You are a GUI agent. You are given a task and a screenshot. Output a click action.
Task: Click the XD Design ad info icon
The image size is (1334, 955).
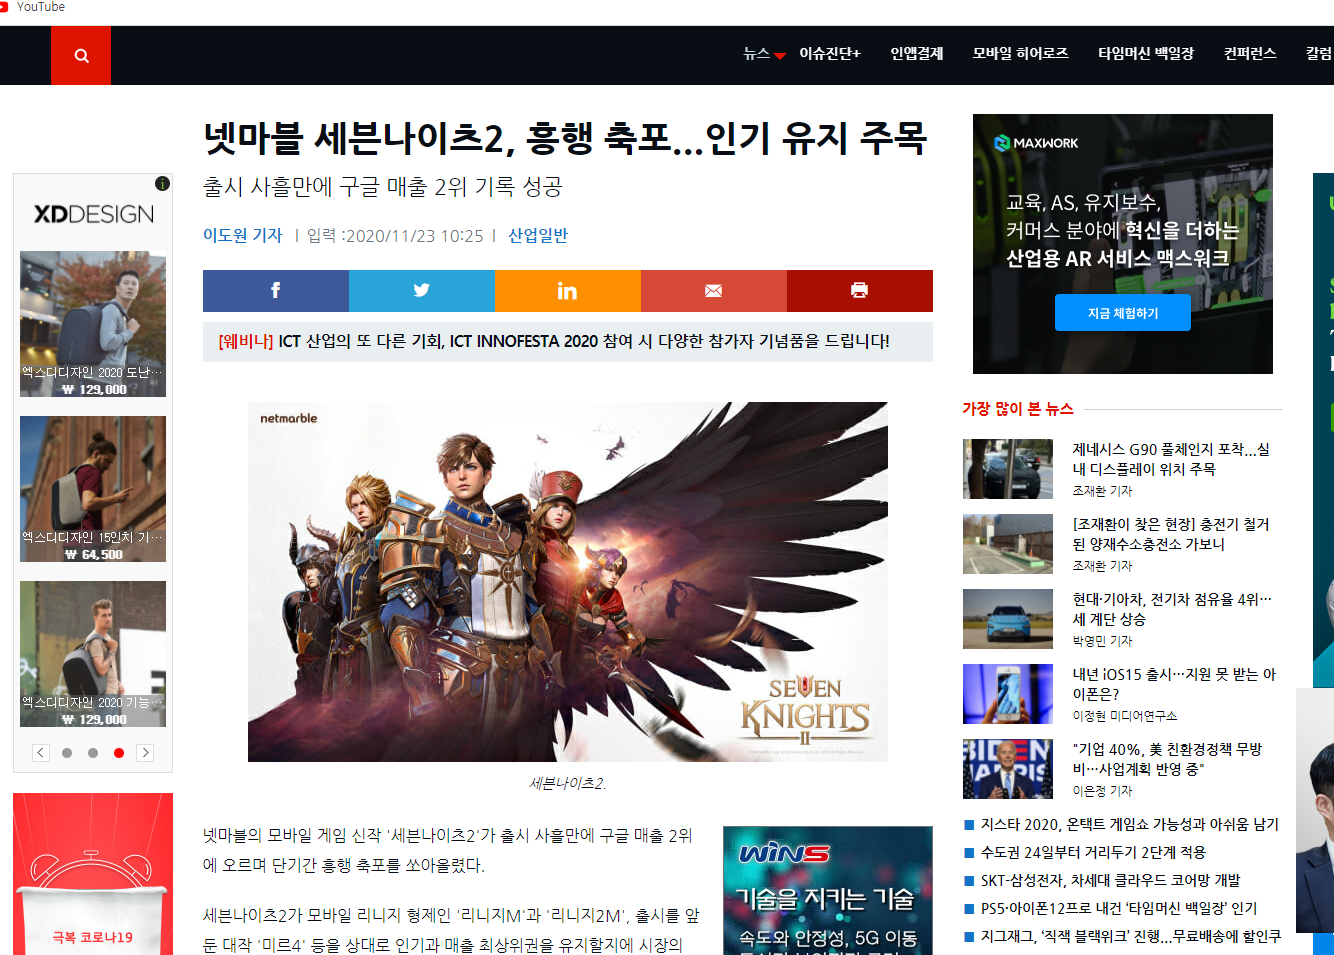tap(162, 184)
